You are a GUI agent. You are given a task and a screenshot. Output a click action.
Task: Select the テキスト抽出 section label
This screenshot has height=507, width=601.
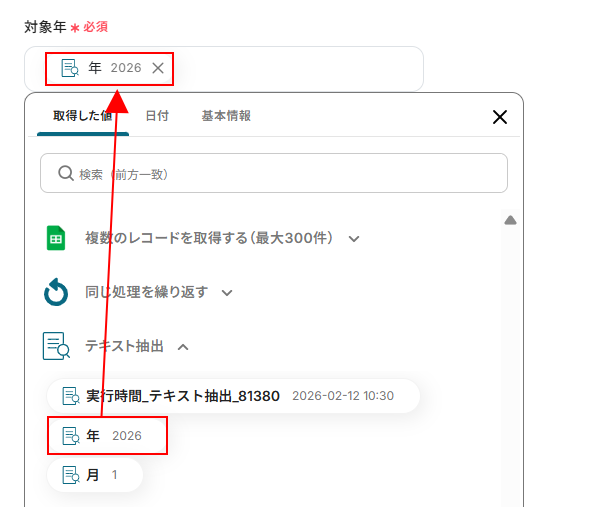click(124, 346)
